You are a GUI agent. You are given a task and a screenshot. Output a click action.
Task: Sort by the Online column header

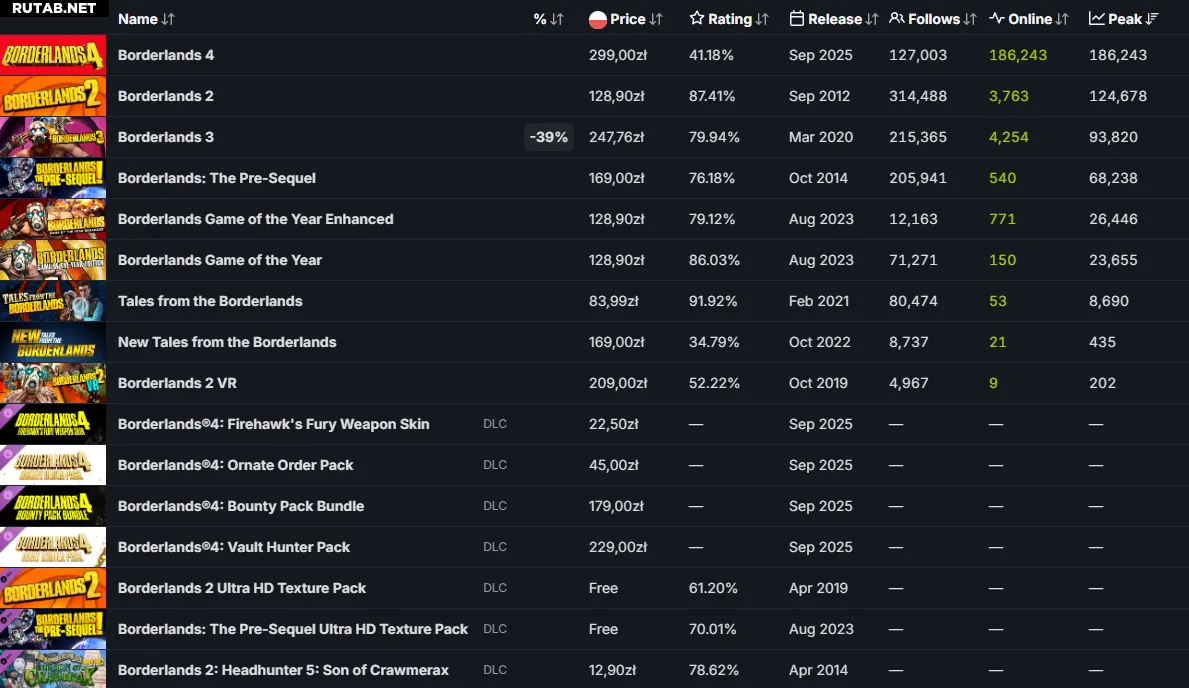click(x=1030, y=19)
